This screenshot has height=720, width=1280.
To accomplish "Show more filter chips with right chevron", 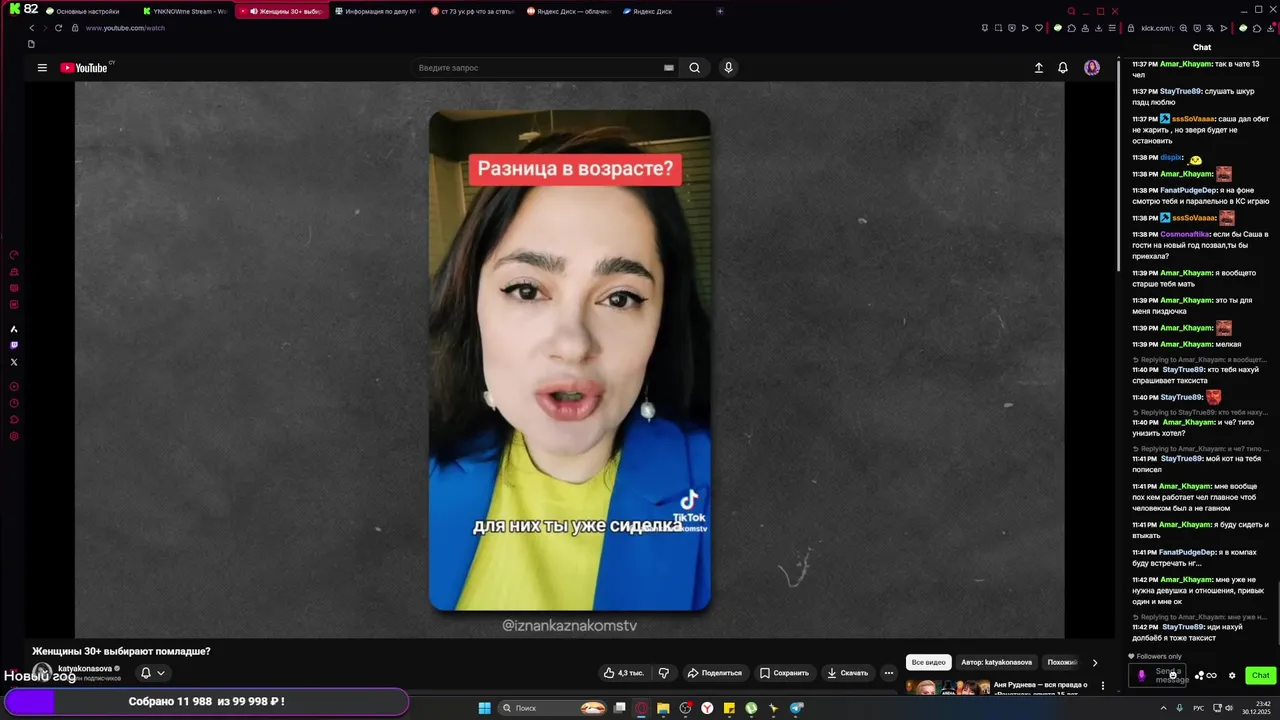I will click(1094, 662).
